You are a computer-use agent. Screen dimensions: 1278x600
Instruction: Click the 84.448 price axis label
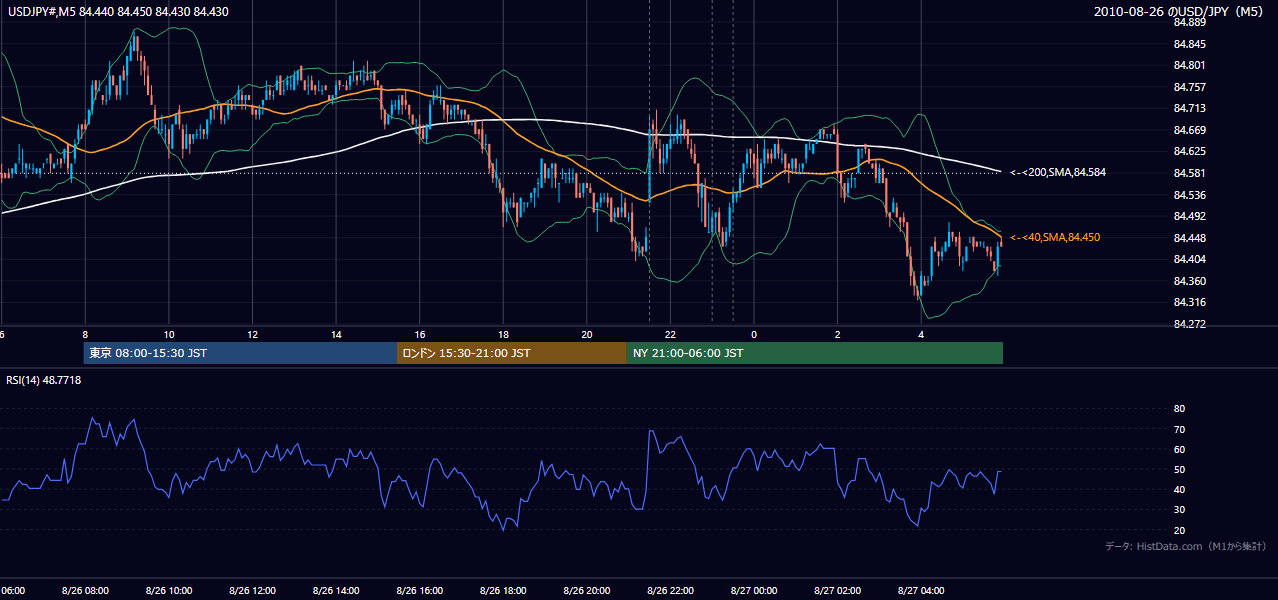point(1189,238)
